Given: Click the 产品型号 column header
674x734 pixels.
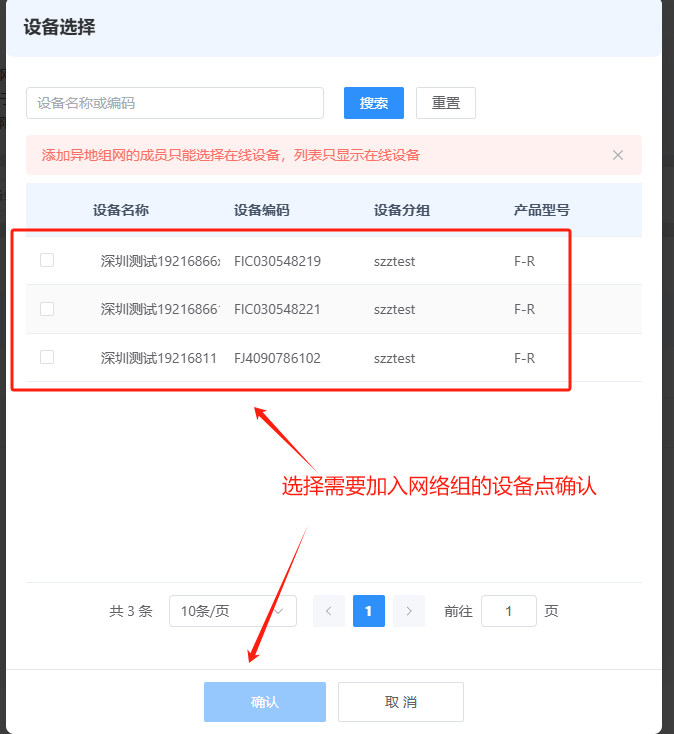Looking at the screenshot, I should point(542,210).
